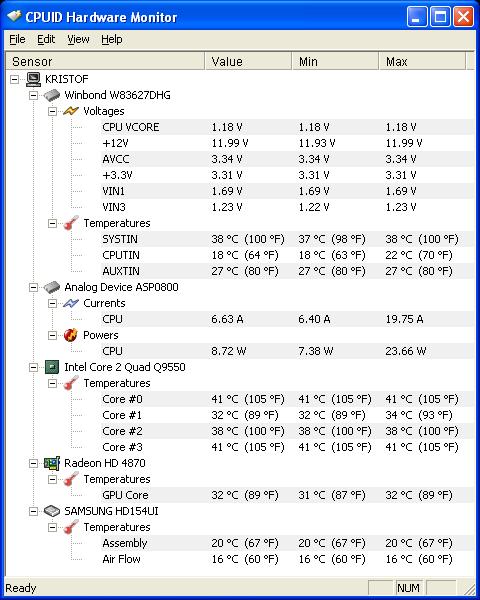The height and width of the screenshot is (600, 480).
Task: Click the Powers flame icon
Action: 71,335
